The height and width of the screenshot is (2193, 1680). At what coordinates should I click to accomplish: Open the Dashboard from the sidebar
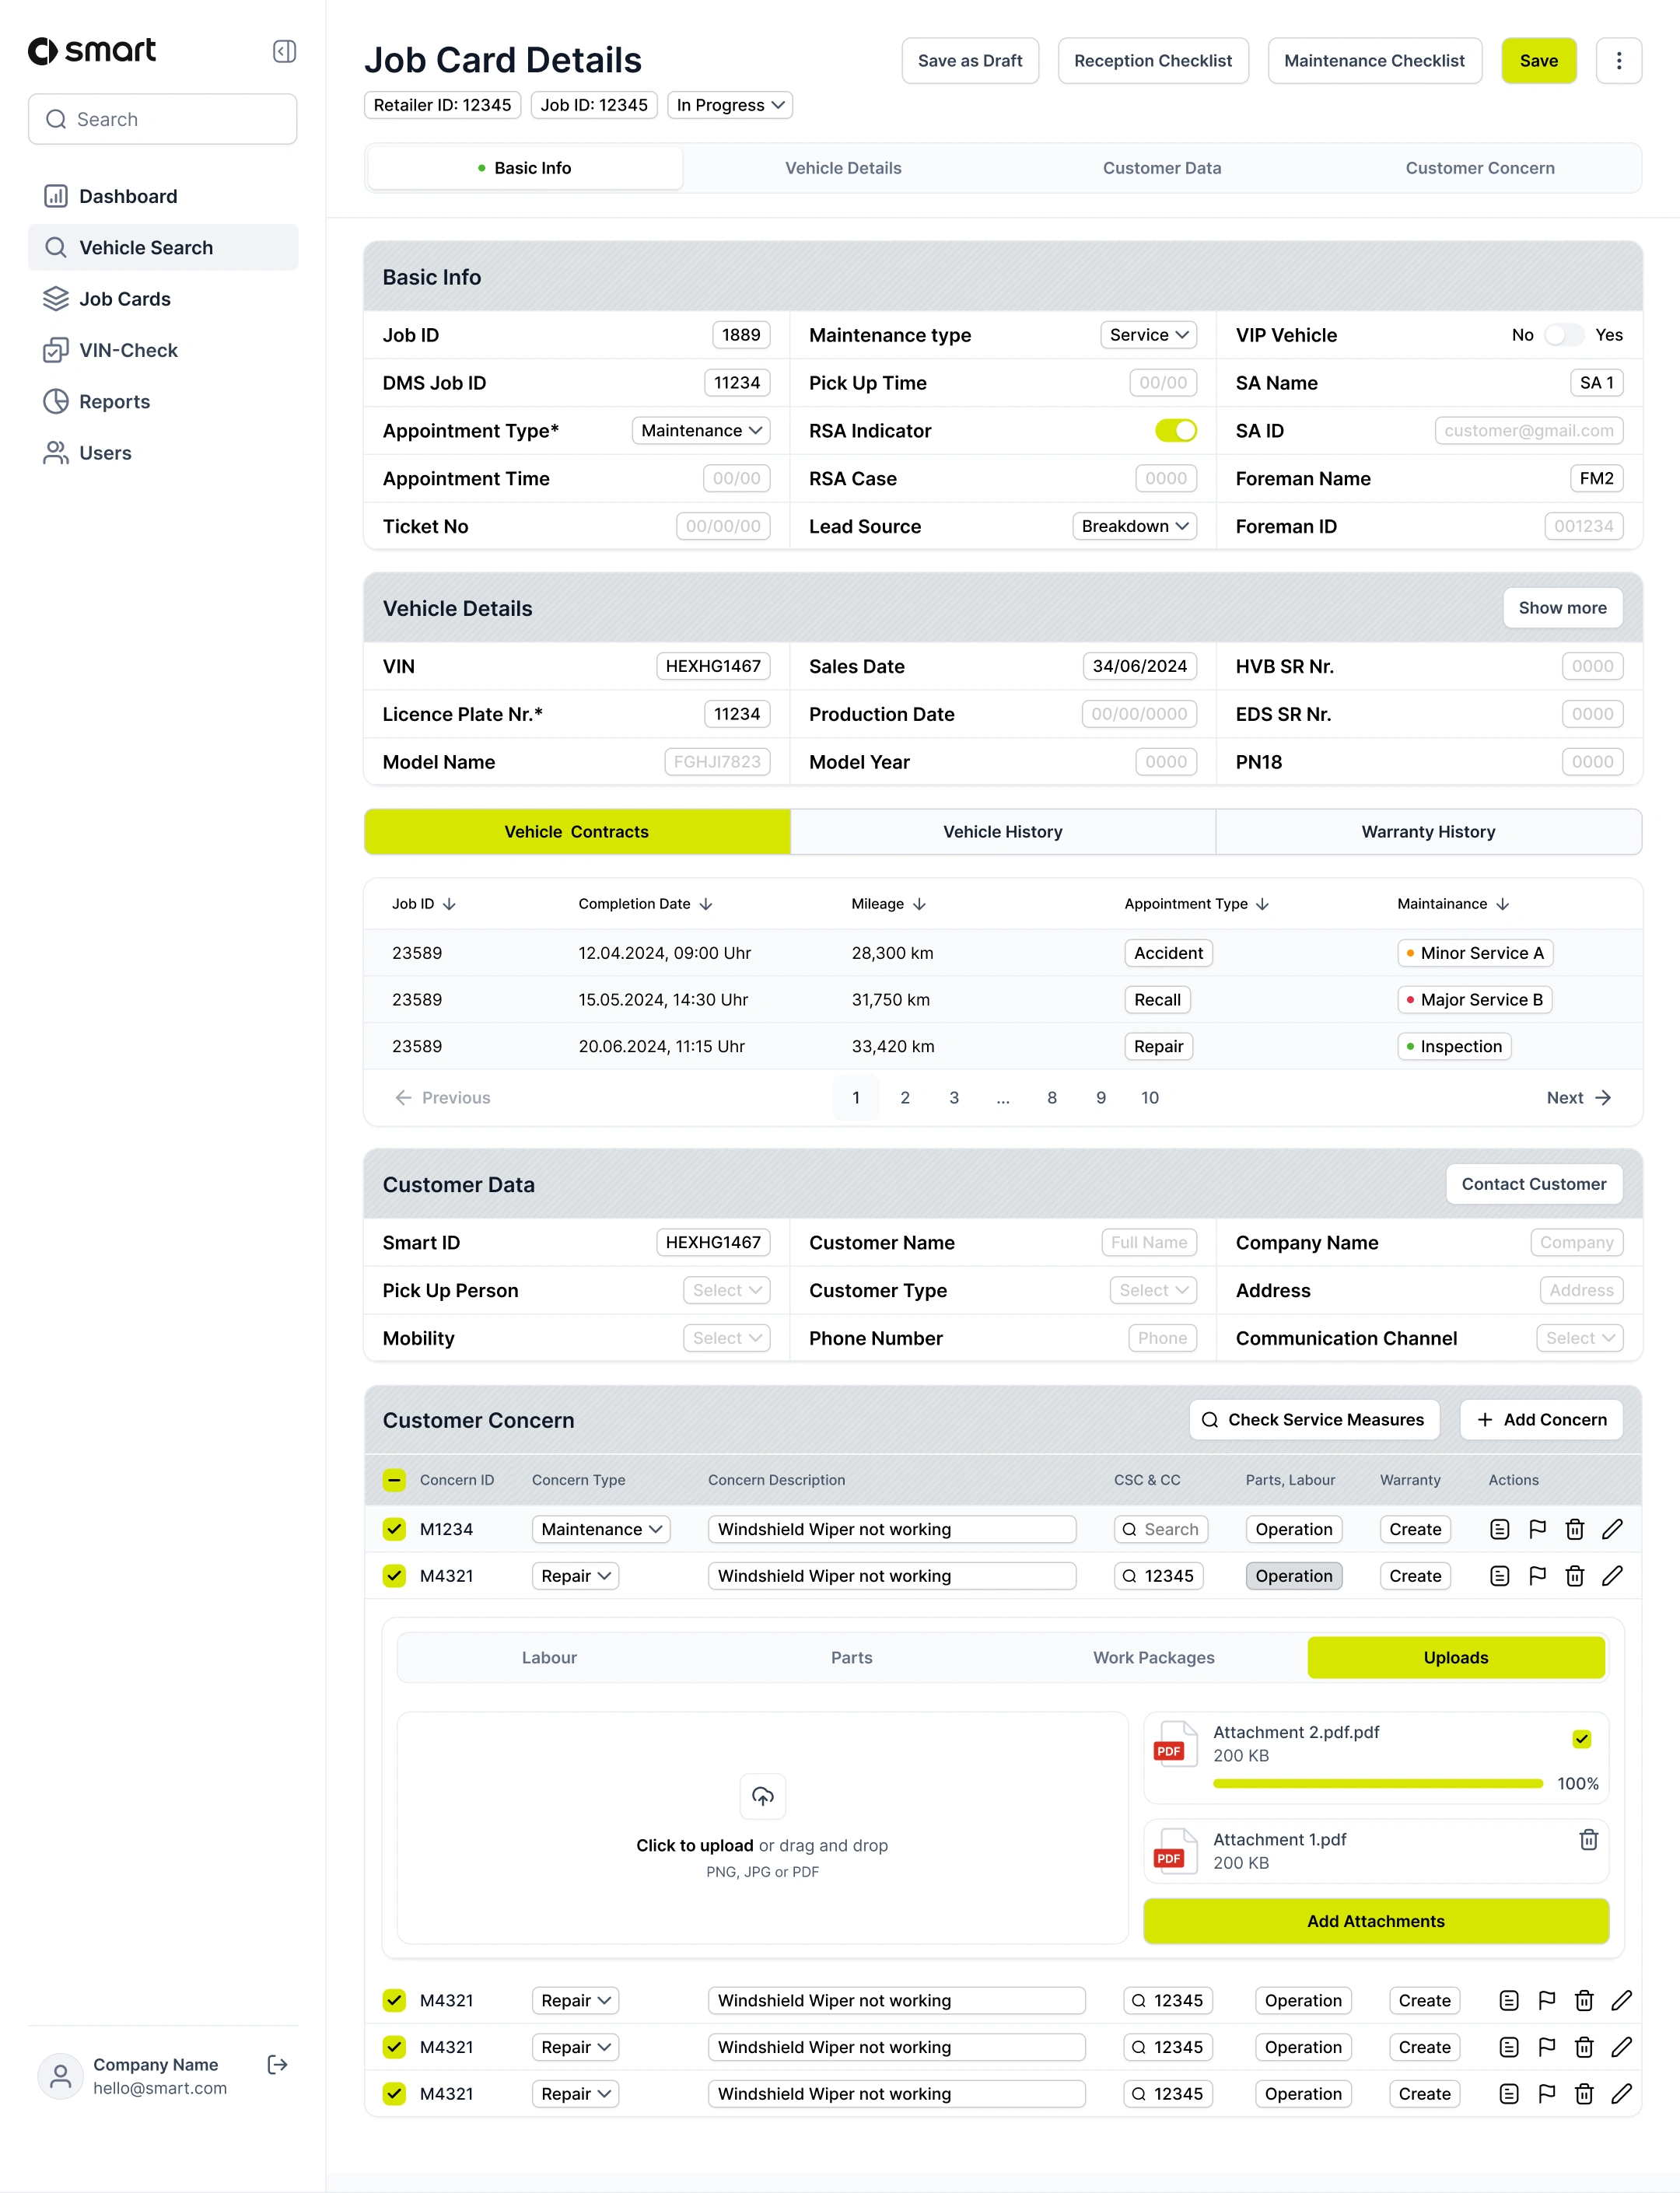point(128,196)
